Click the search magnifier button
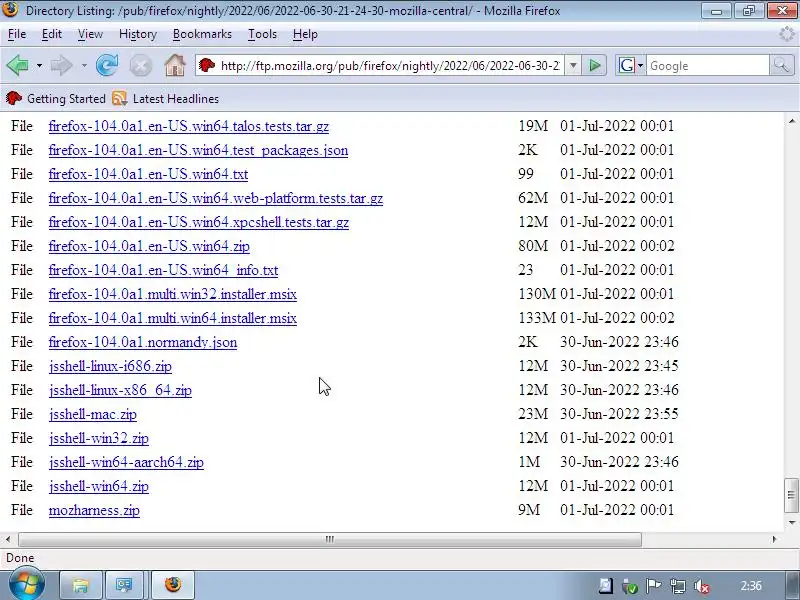Image resolution: width=800 pixels, height=600 pixels. tap(781, 65)
